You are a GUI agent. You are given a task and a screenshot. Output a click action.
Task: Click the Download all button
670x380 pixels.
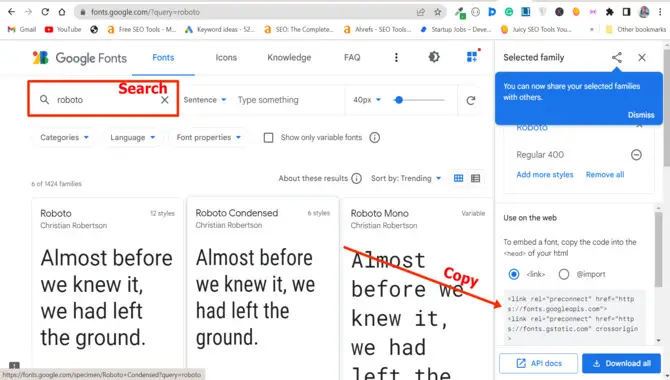tap(621, 363)
